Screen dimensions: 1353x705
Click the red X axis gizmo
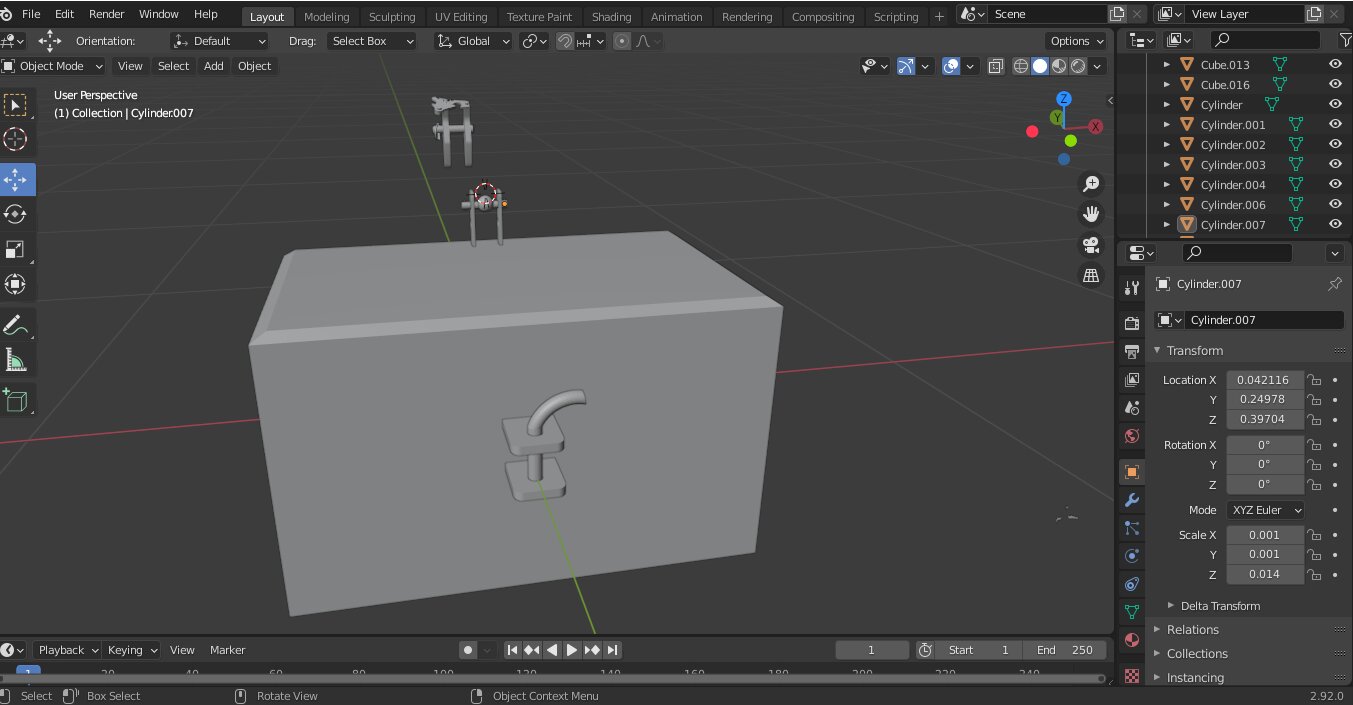tap(1096, 127)
